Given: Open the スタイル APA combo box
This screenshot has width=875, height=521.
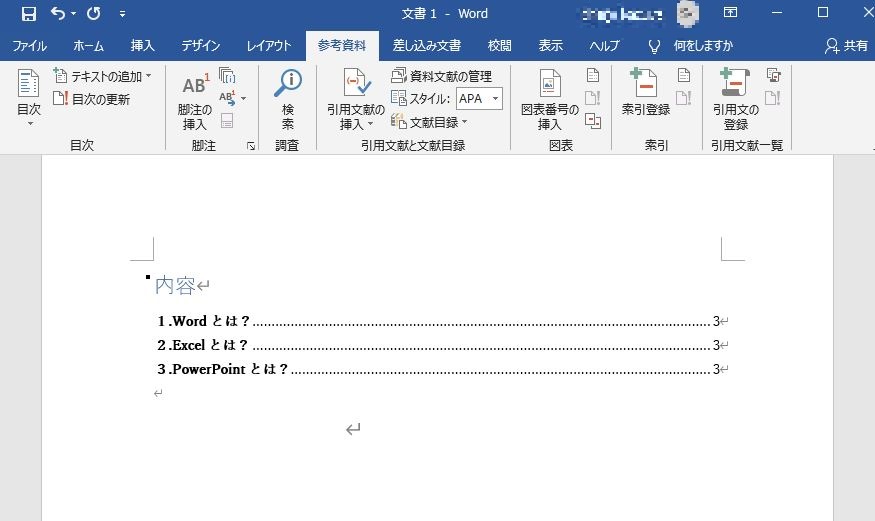Looking at the screenshot, I should (479, 99).
